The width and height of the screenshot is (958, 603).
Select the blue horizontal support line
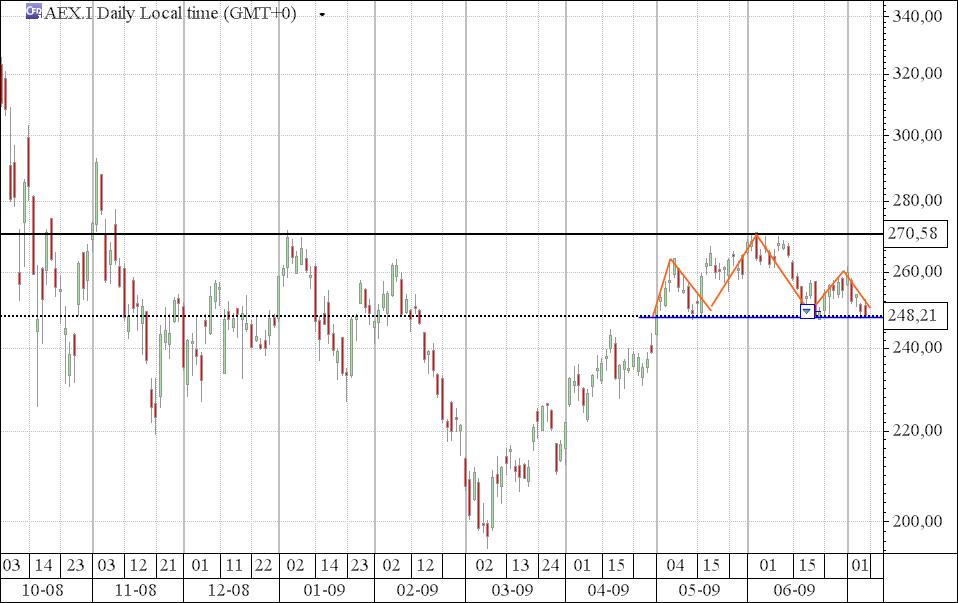tap(760, 317)
